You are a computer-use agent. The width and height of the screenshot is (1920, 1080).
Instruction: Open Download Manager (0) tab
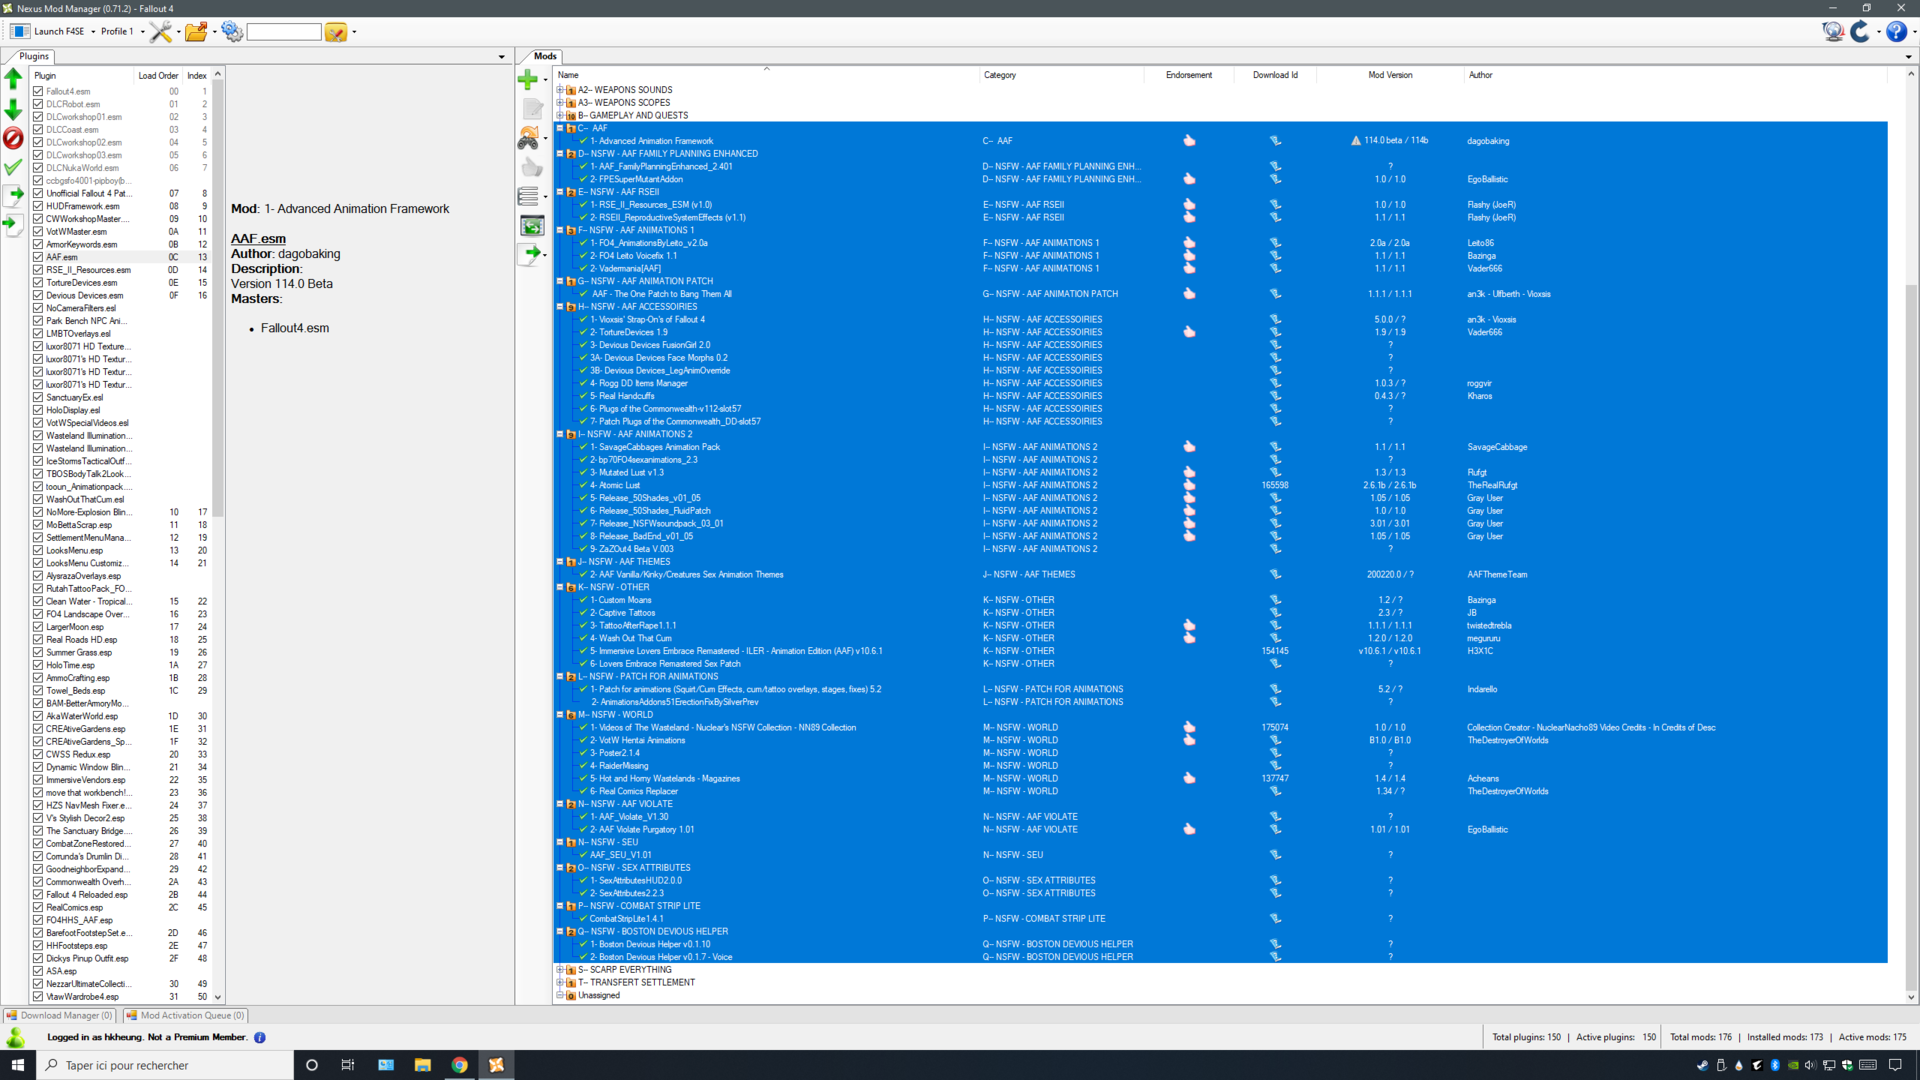60,1015
